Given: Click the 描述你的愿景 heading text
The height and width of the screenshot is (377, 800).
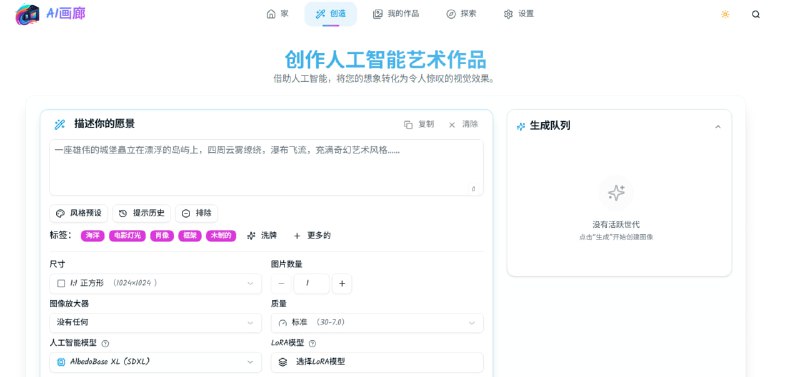Looking at the screenshot, I should [x=105, y=124].
